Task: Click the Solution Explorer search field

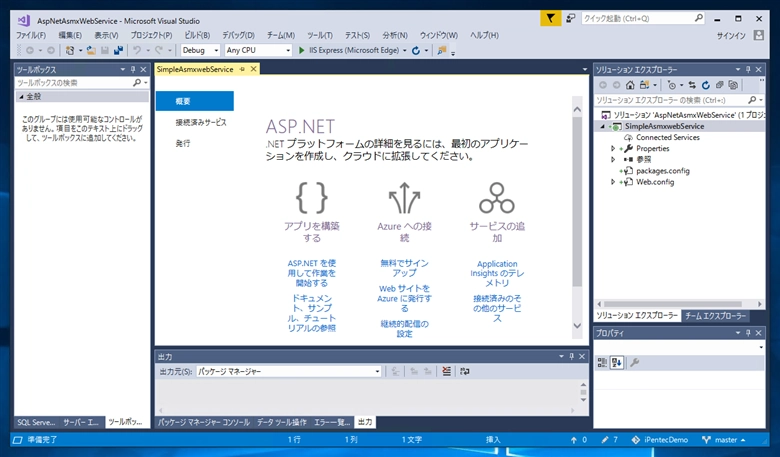Action: point(679,100)
